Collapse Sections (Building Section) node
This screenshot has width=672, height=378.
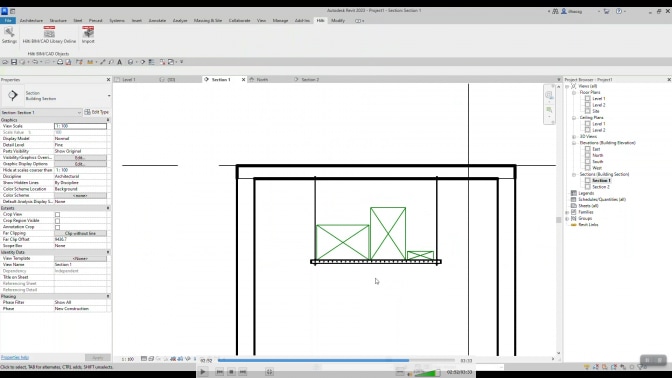[x=574, y=174]
